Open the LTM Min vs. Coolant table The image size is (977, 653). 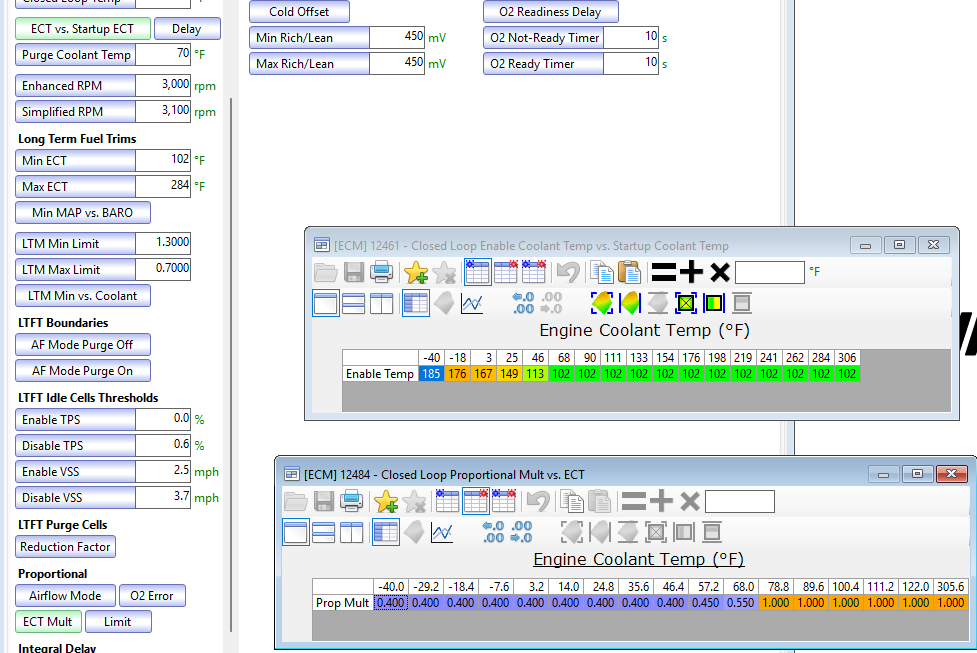tap(83, 296)
